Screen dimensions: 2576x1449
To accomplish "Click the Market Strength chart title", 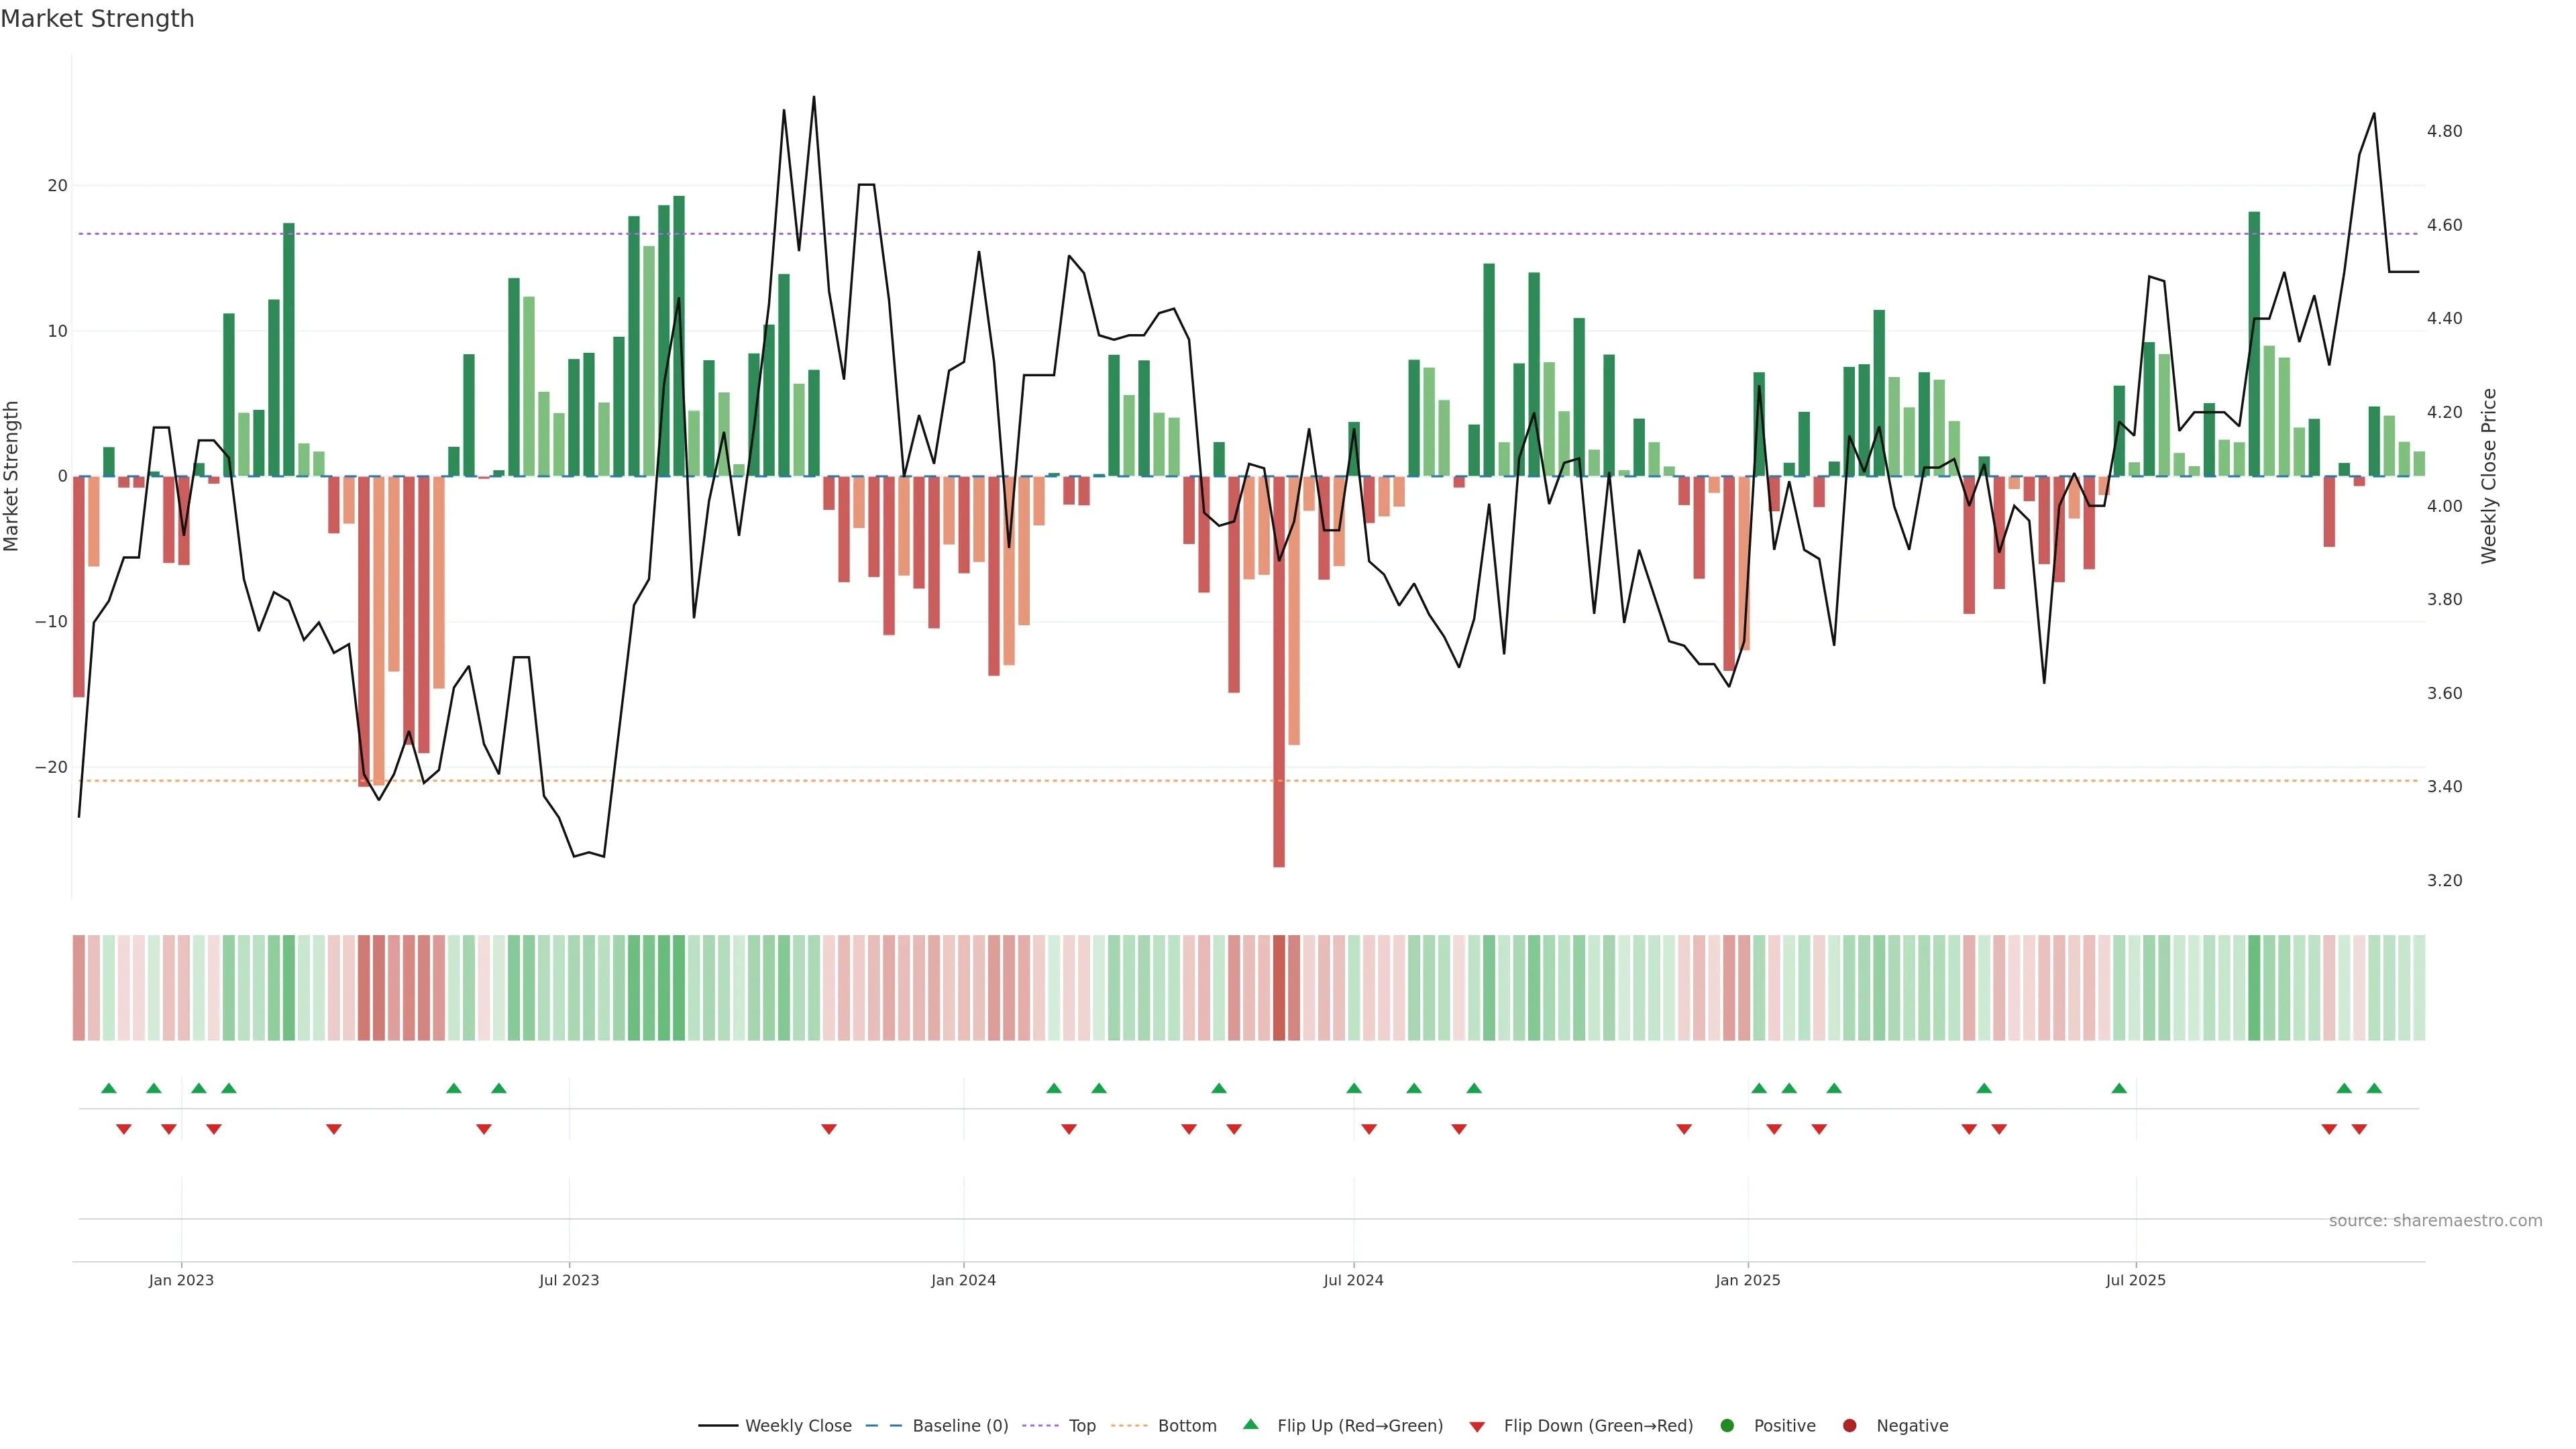I will [97, 19].
